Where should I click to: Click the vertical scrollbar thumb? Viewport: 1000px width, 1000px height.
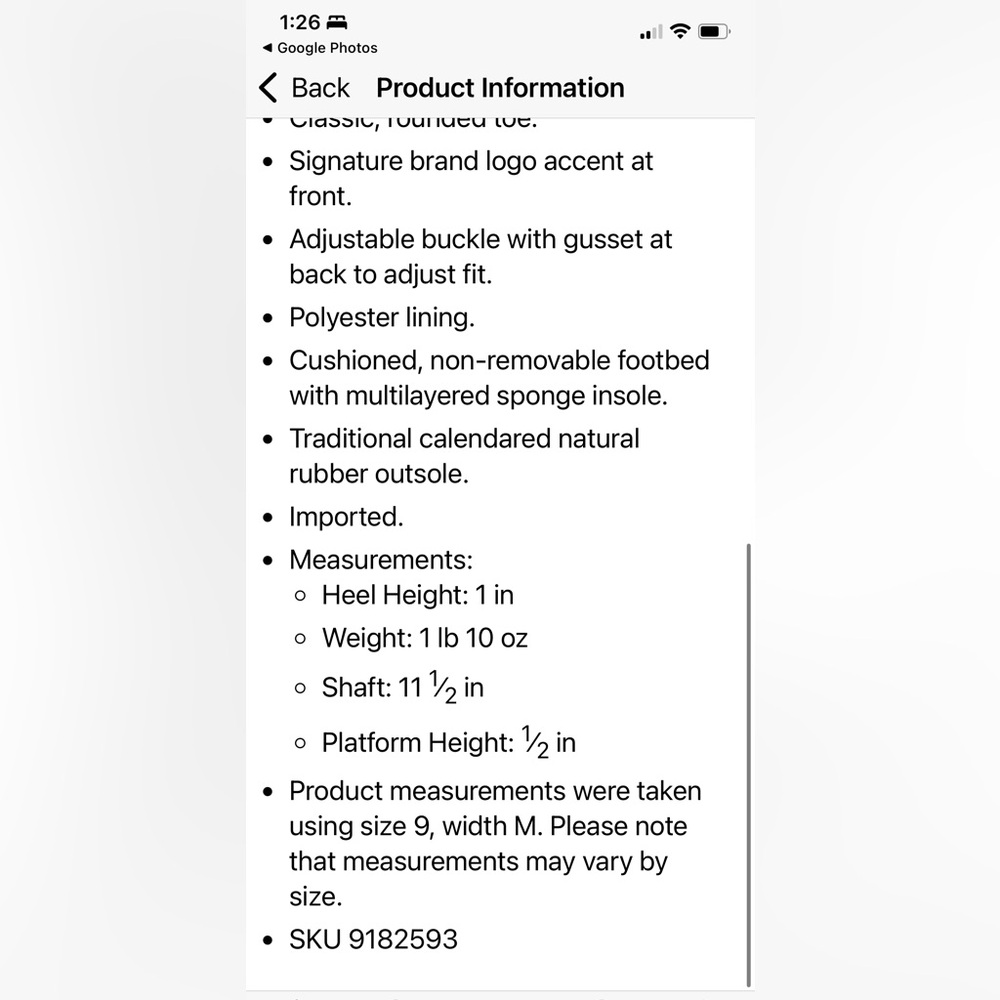749,765
